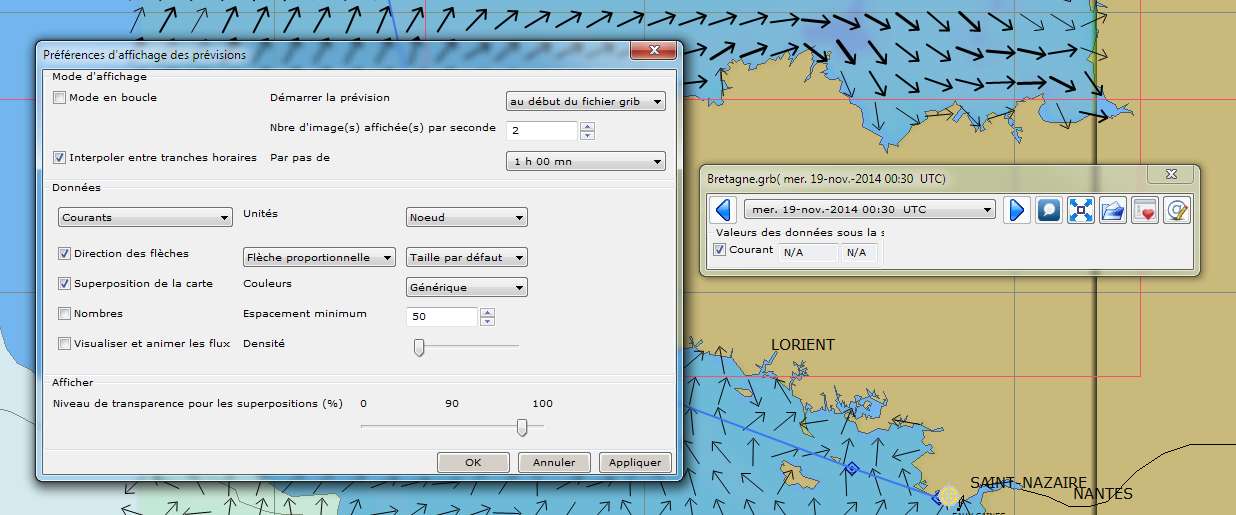Close the Bretagne.grb panel

coord(1171,176)
